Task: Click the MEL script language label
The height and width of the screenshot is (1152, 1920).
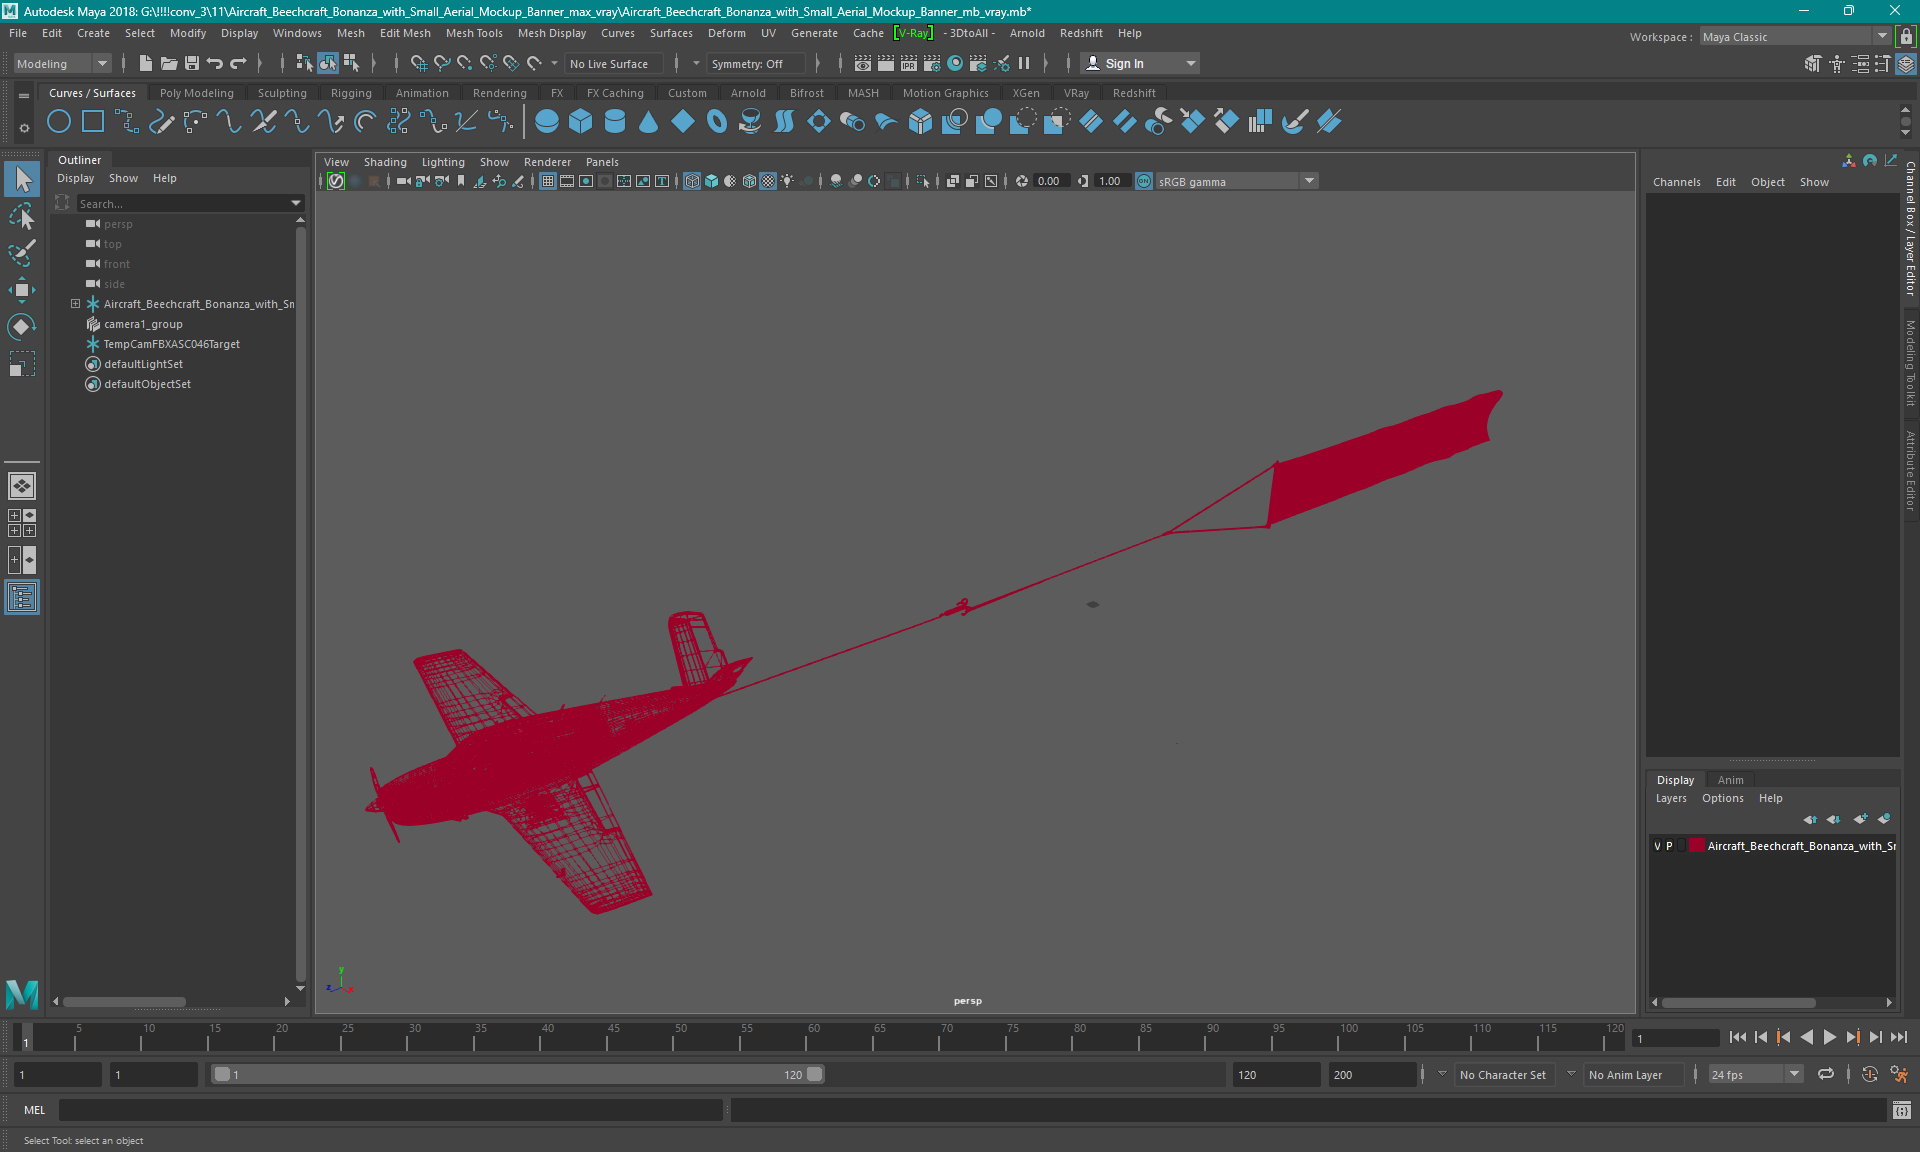Action: click(x=35, y=1110)
